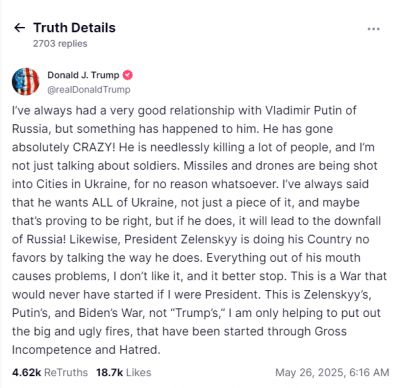Open the @realDonaldTrump handle link
Viewport: 400px width, 388px height.
point(89,90)
